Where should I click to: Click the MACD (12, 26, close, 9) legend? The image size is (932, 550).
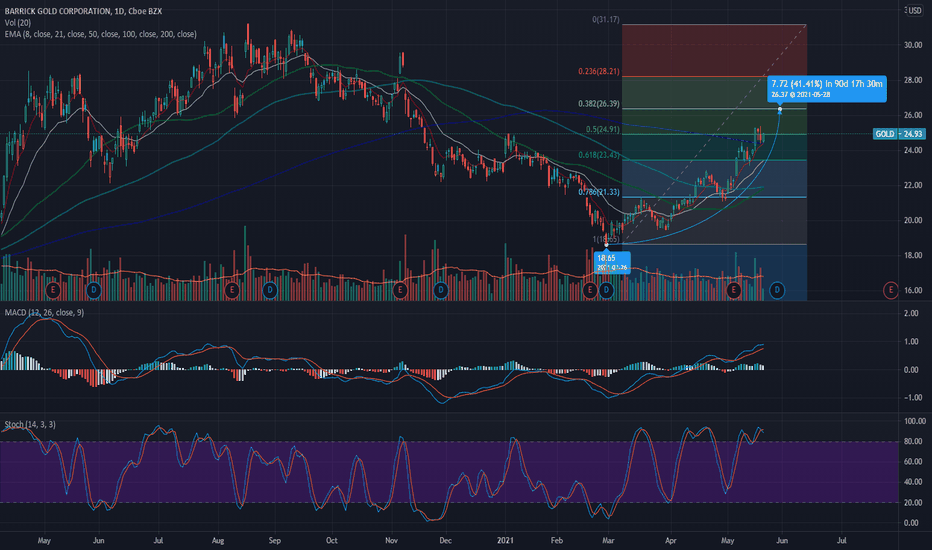45,312
